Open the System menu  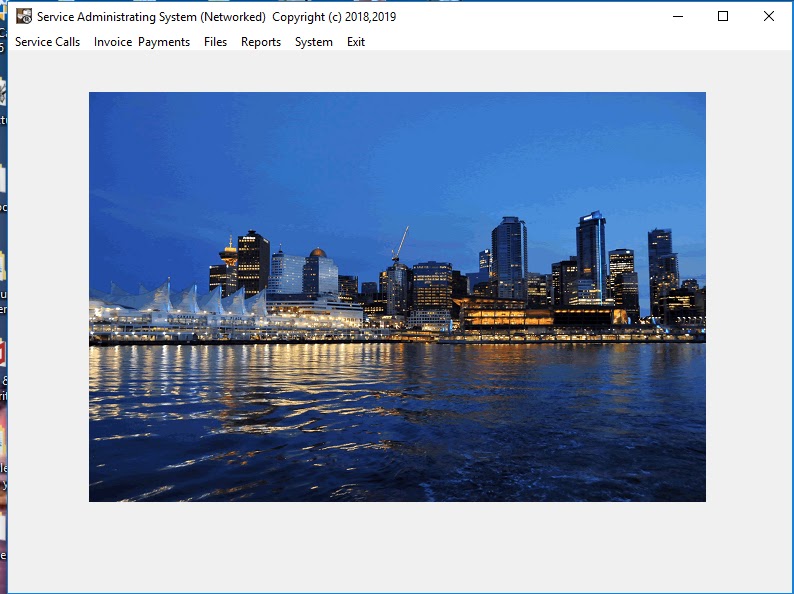tap(313, 42)
